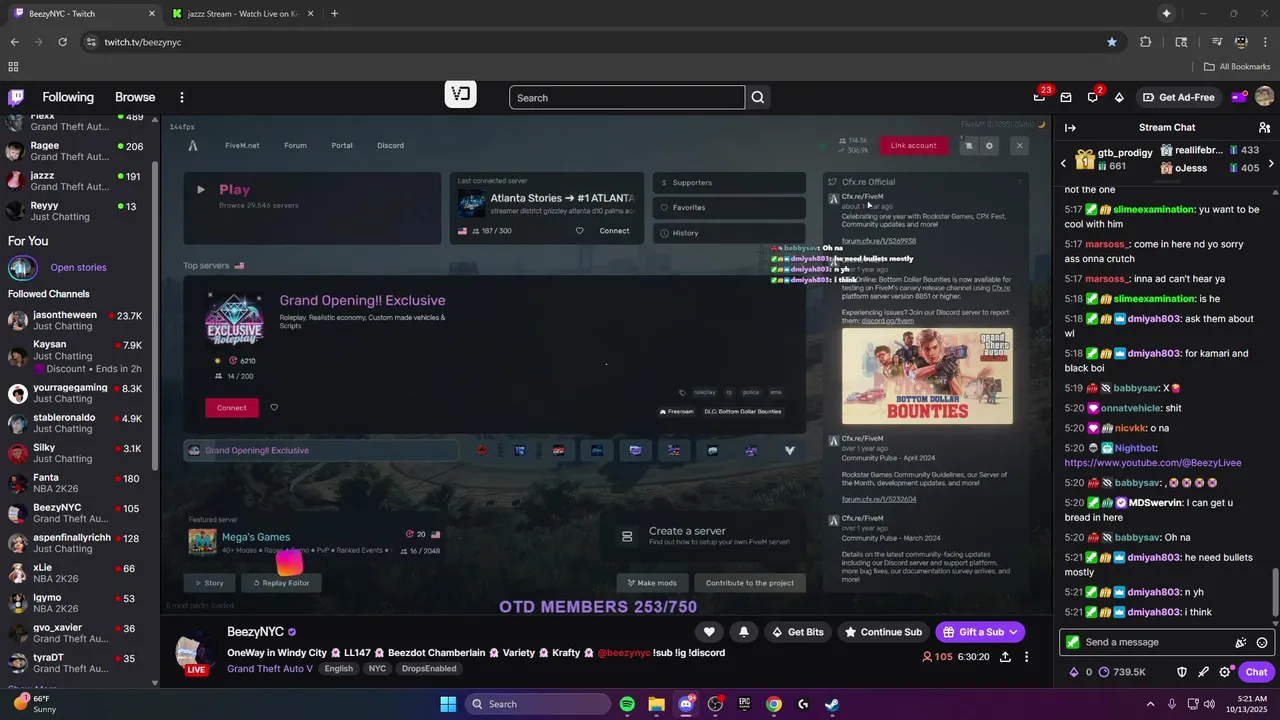Collapse the Stream Chat panel
The image size is (1280, 720).
click(1070, 128)
